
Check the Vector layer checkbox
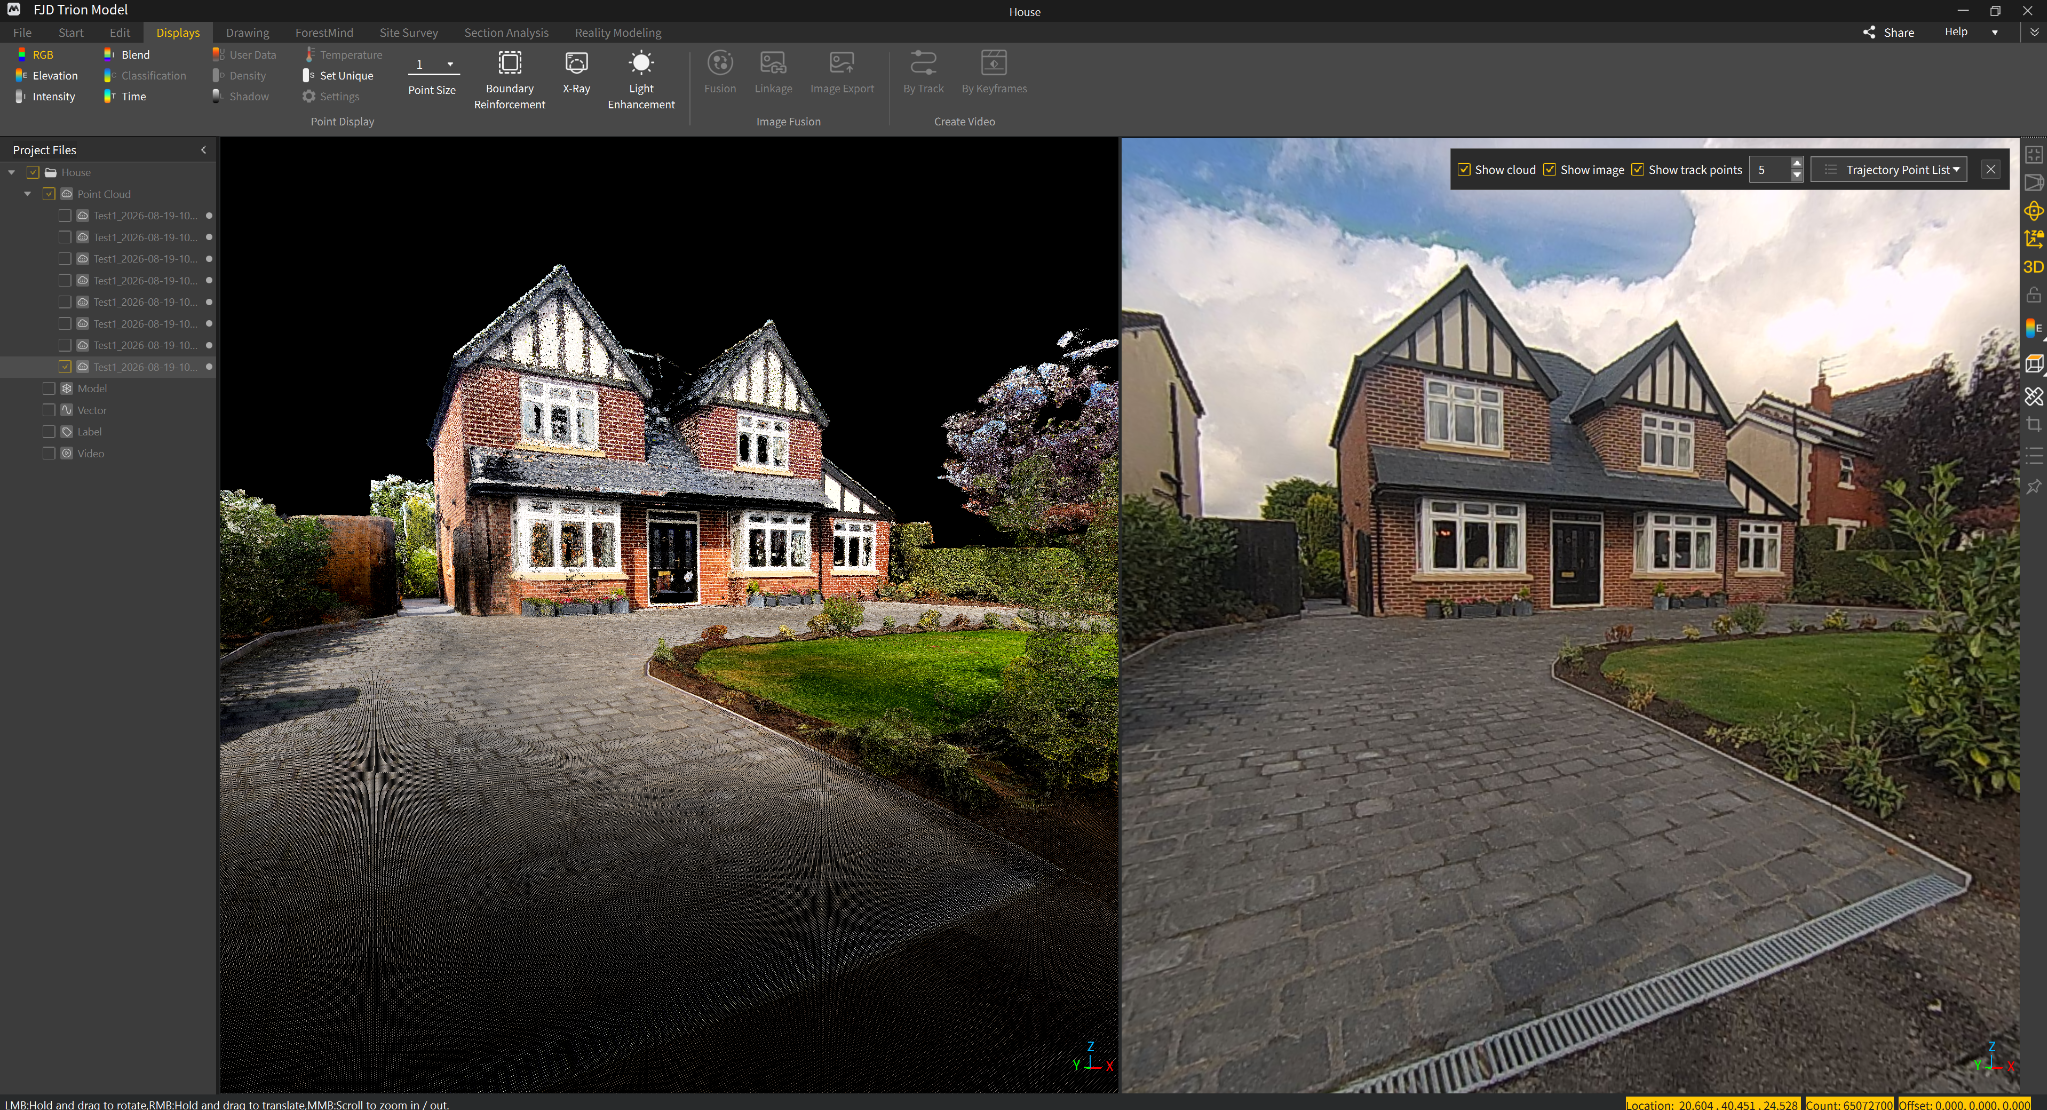49,410
